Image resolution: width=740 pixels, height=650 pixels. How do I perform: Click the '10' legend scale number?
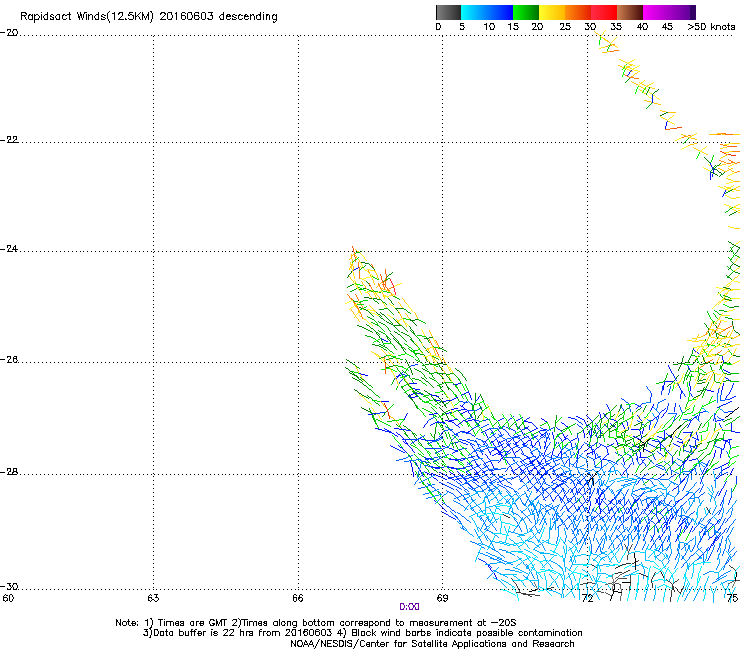[x=489, y=27]
